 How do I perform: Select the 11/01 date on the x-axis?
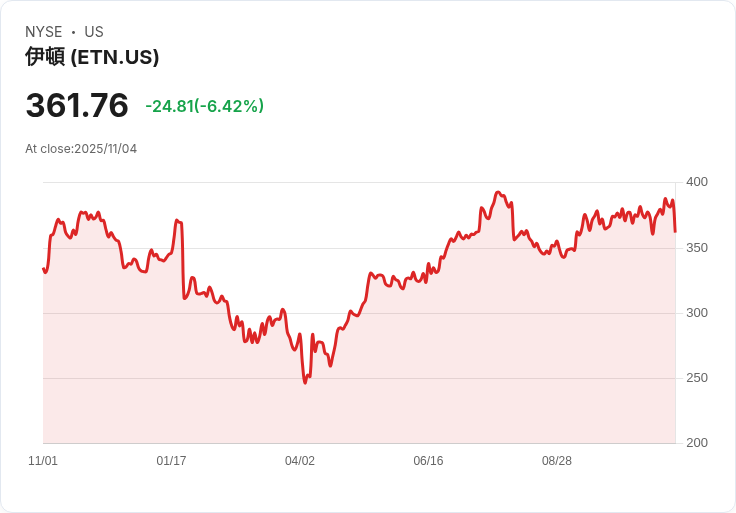point(43,461)
